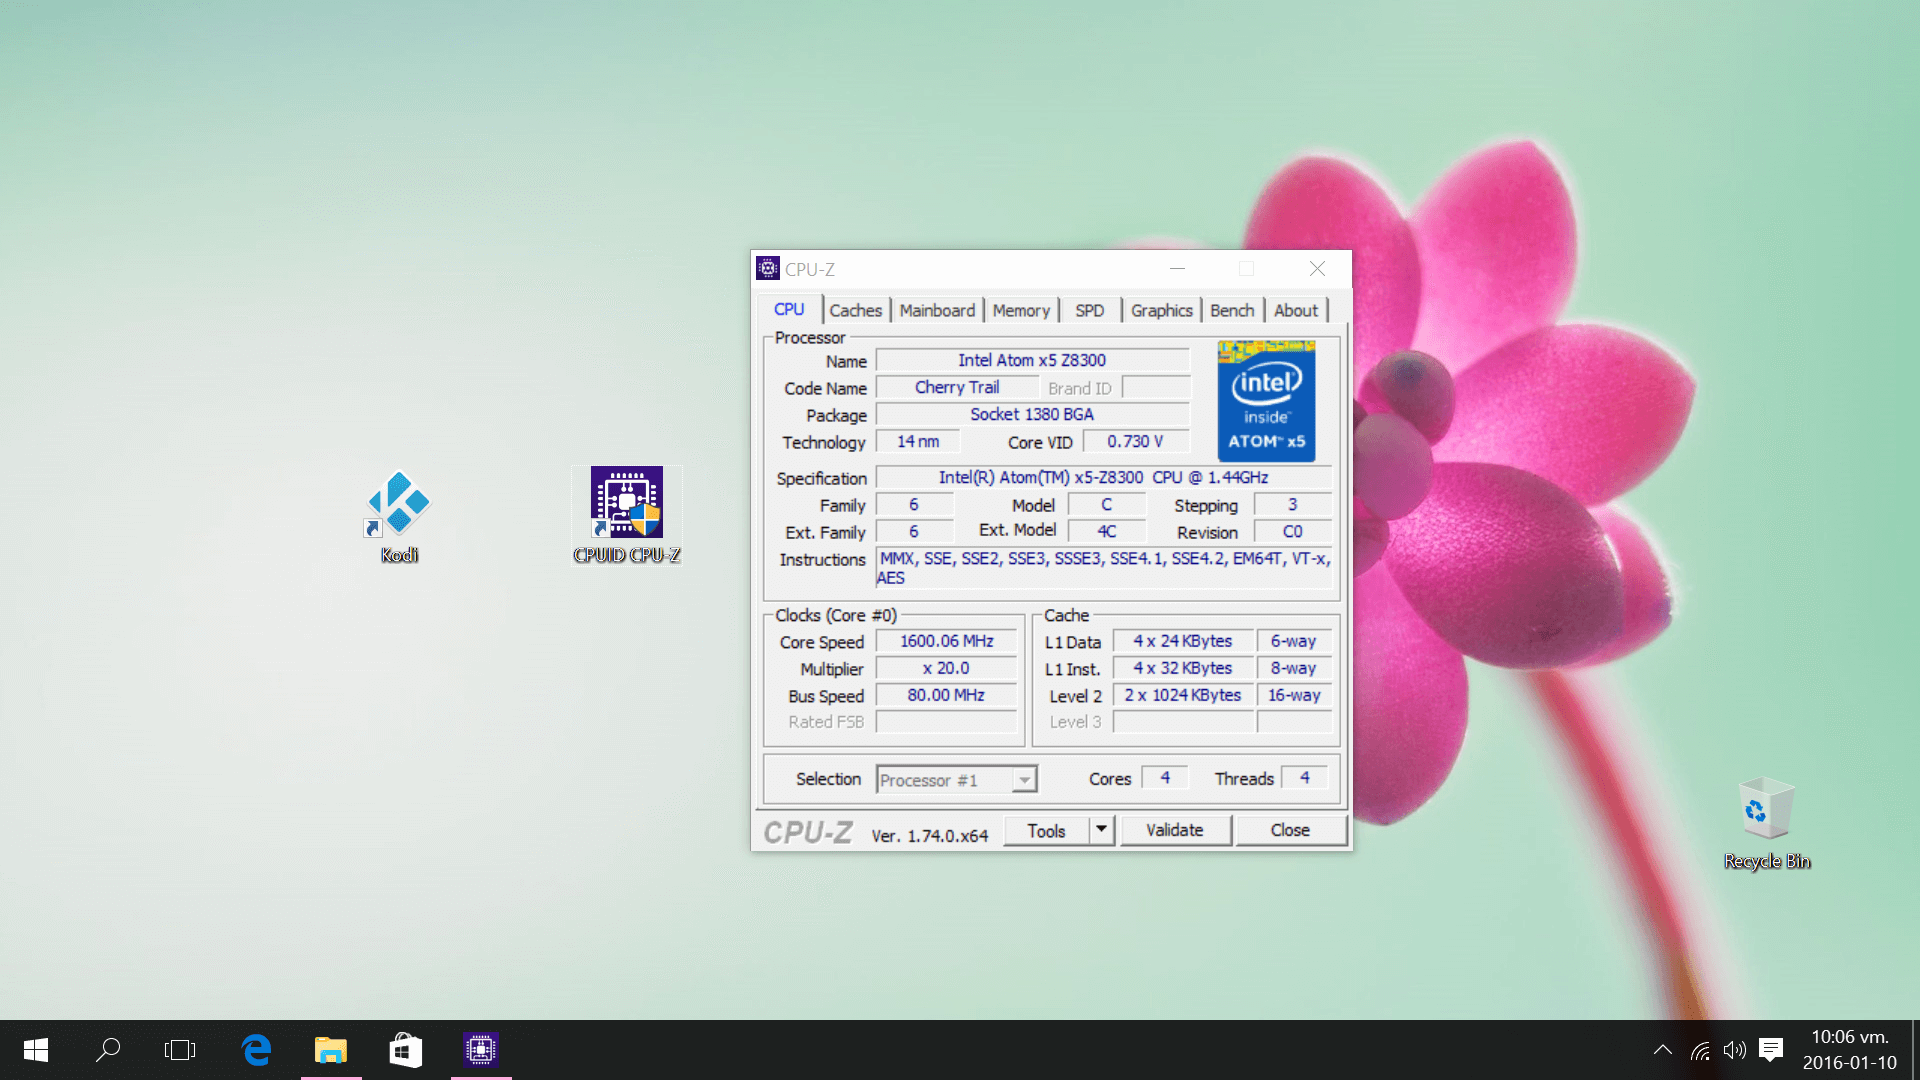Show hidden system tray icons
This screenshot has height=1080, width=1920.
coord(1662,1050)
